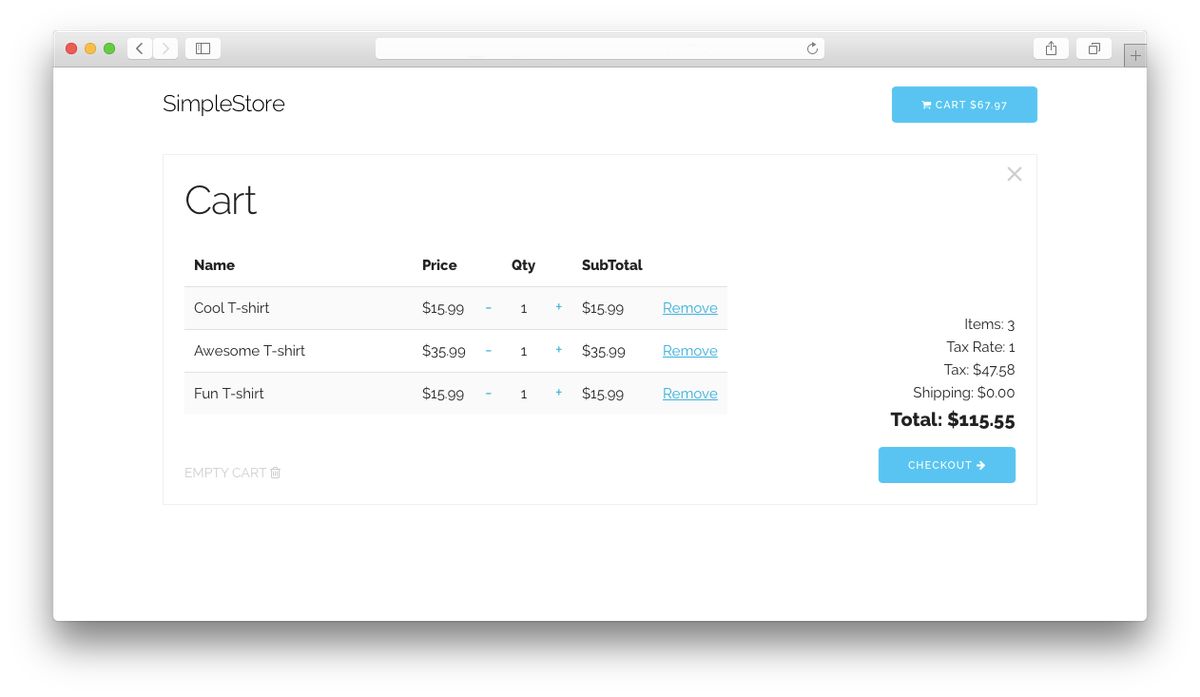1200x697 pixels.
Task: Click the SimpleStore logo
Action: [x=223, y=104]
